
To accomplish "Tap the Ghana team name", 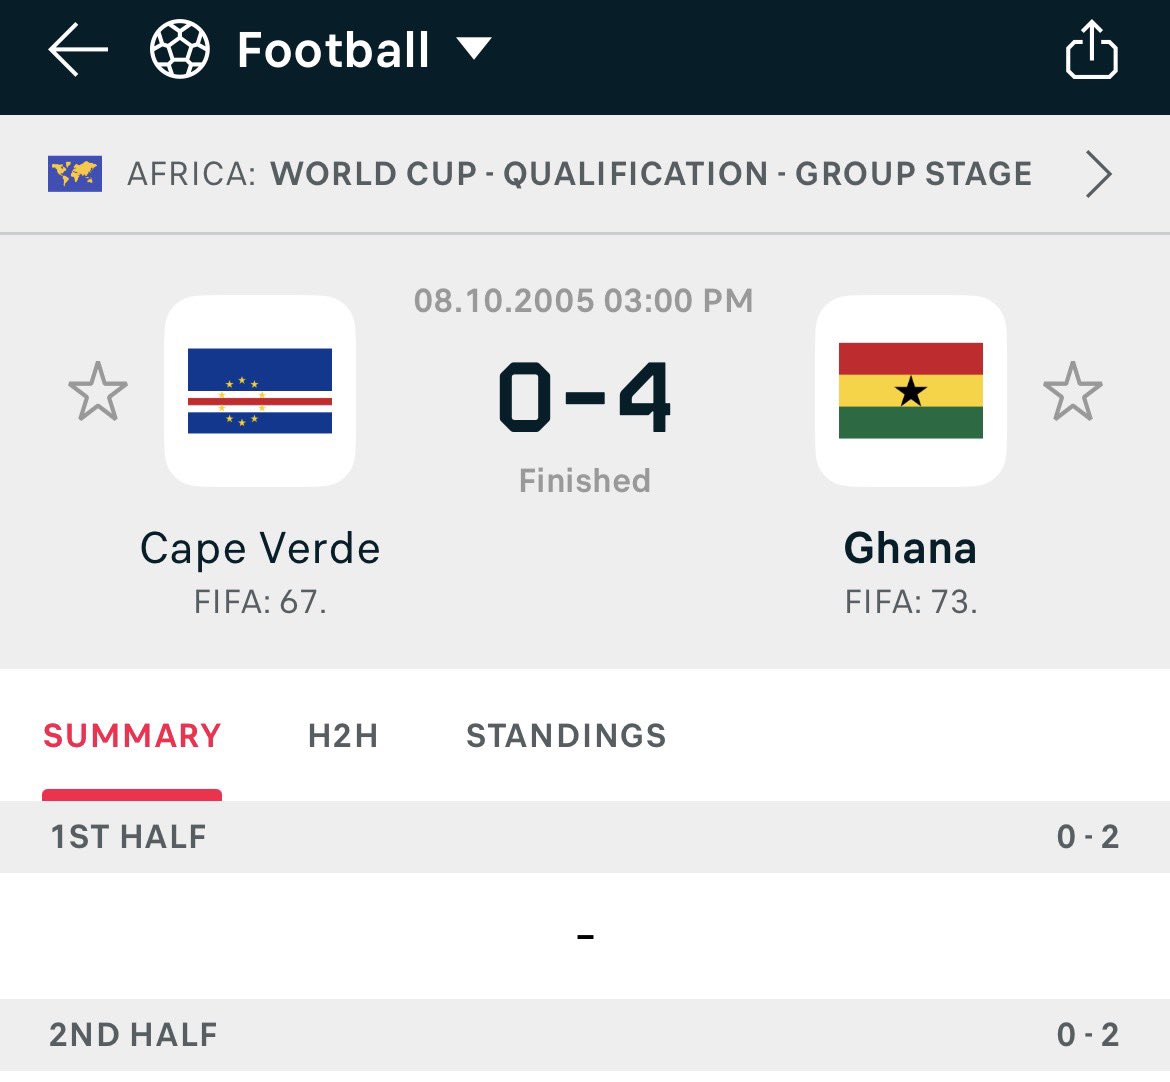I will click(x=910, y=548).
